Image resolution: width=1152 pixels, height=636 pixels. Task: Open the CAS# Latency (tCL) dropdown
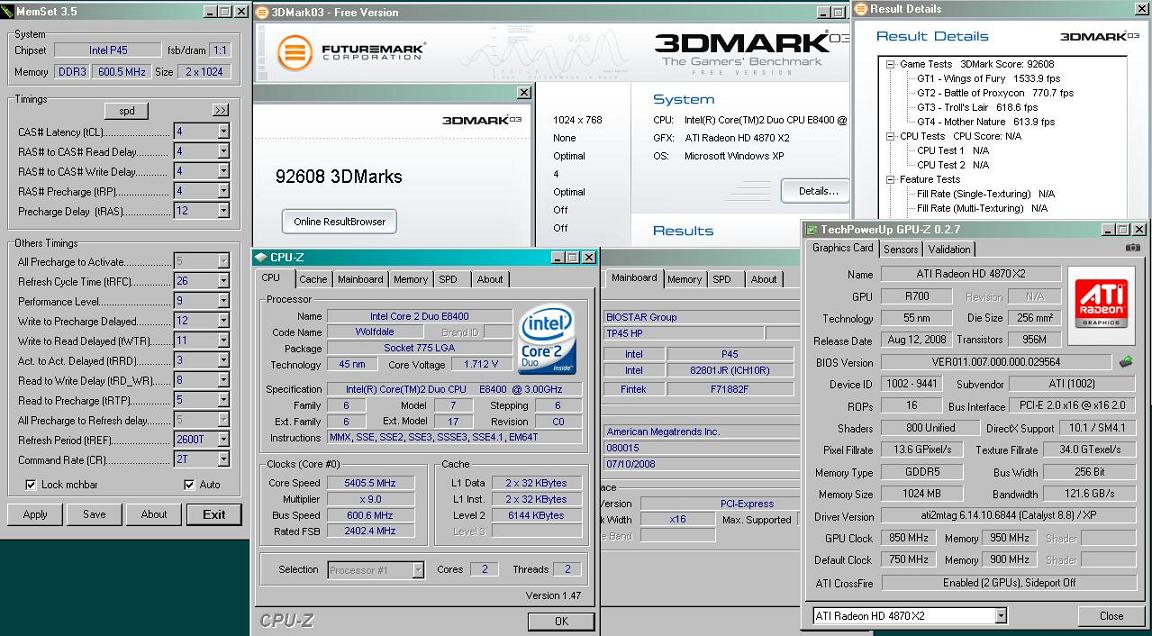pos(223,132)
